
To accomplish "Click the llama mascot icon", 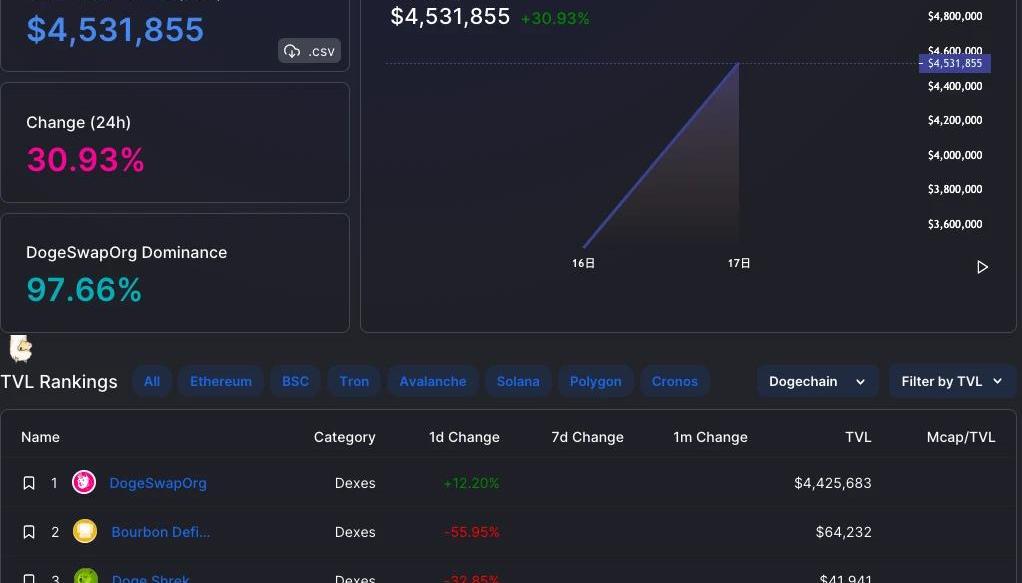I will pyautogui.click(x=21, y=348).
